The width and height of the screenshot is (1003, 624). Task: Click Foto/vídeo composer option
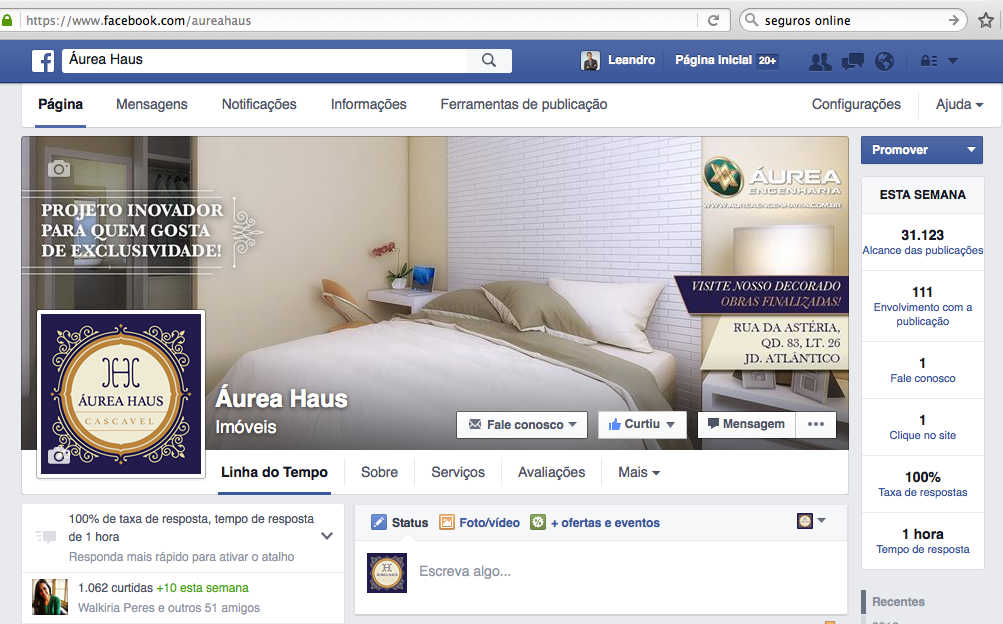point(489,522)
